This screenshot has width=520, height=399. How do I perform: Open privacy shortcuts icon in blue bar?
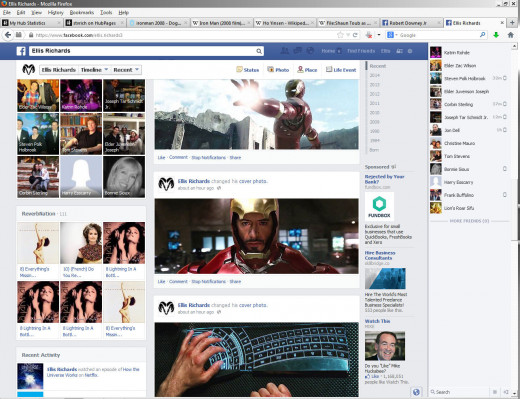click(x=399, y=51)
